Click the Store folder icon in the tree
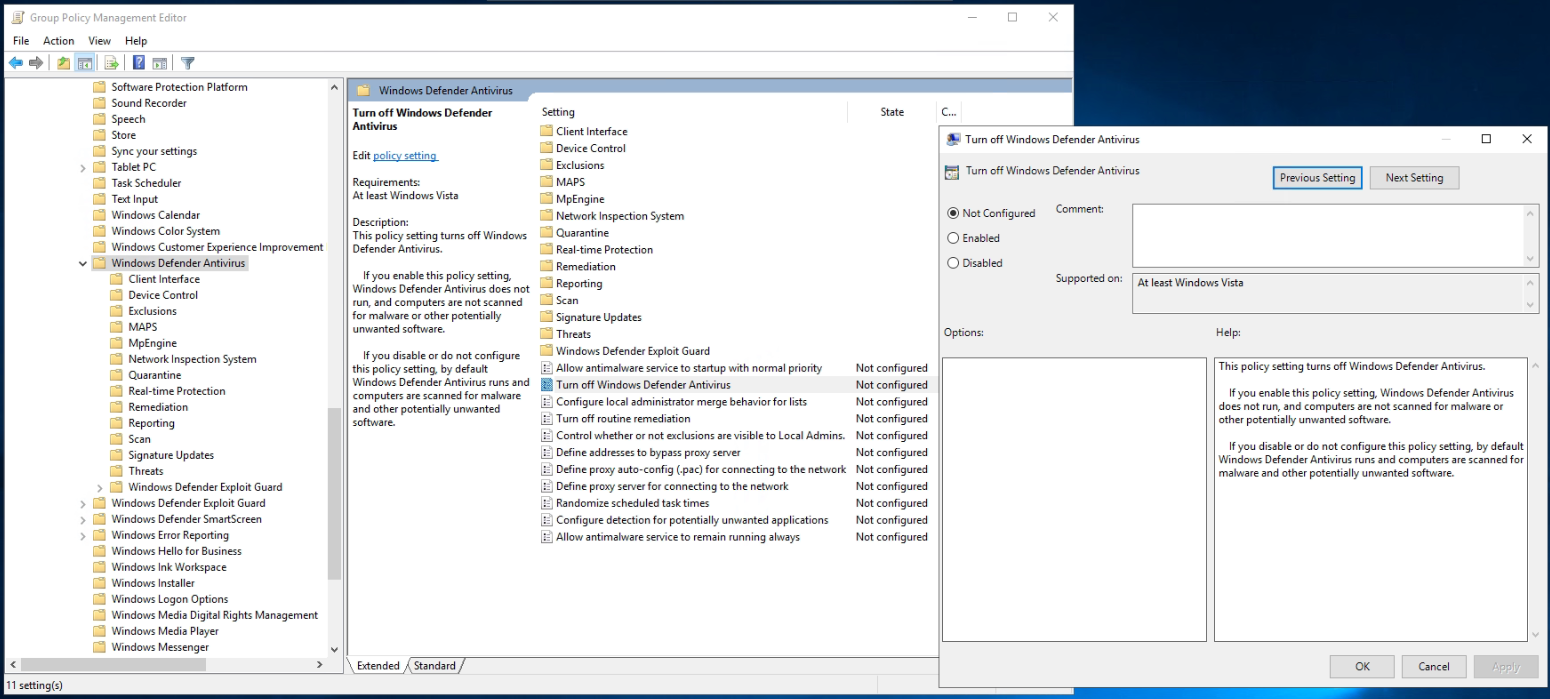 click(99, 135)
